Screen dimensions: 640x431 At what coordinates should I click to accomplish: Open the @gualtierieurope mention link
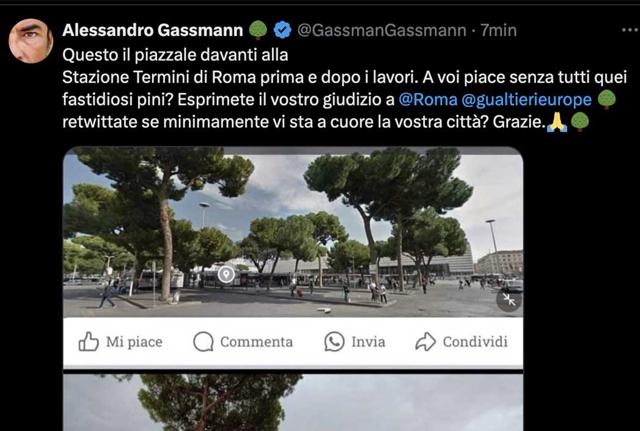pos(527,100)
